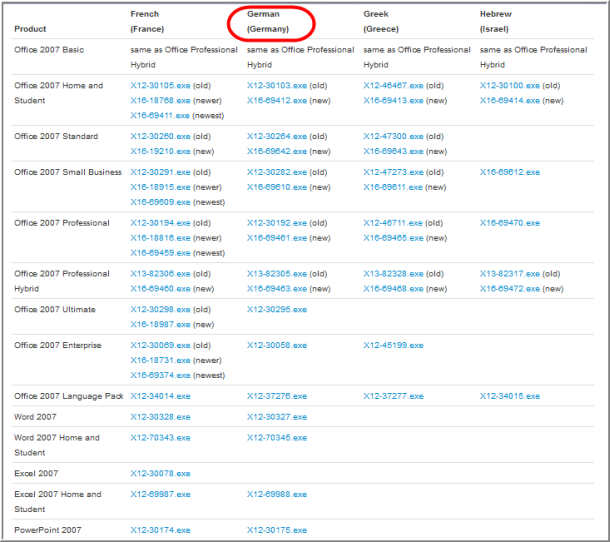The image size is (610, 542).
Task: Open French Language Pack X12-34014.exe
Action: click(160, 396)
